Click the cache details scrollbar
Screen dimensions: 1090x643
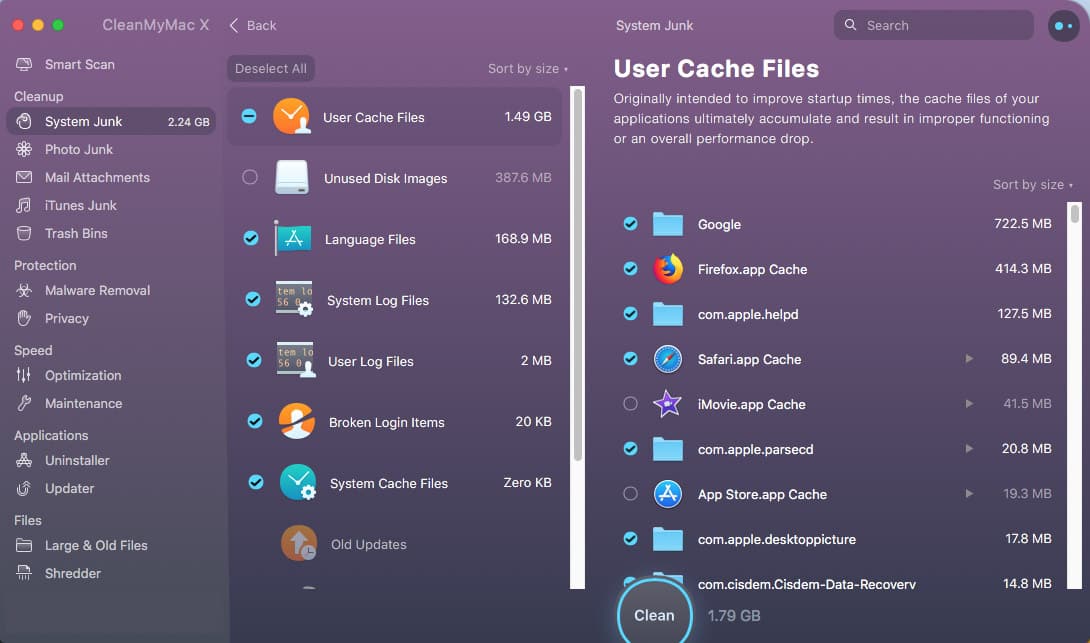(x=1075, y=213)
